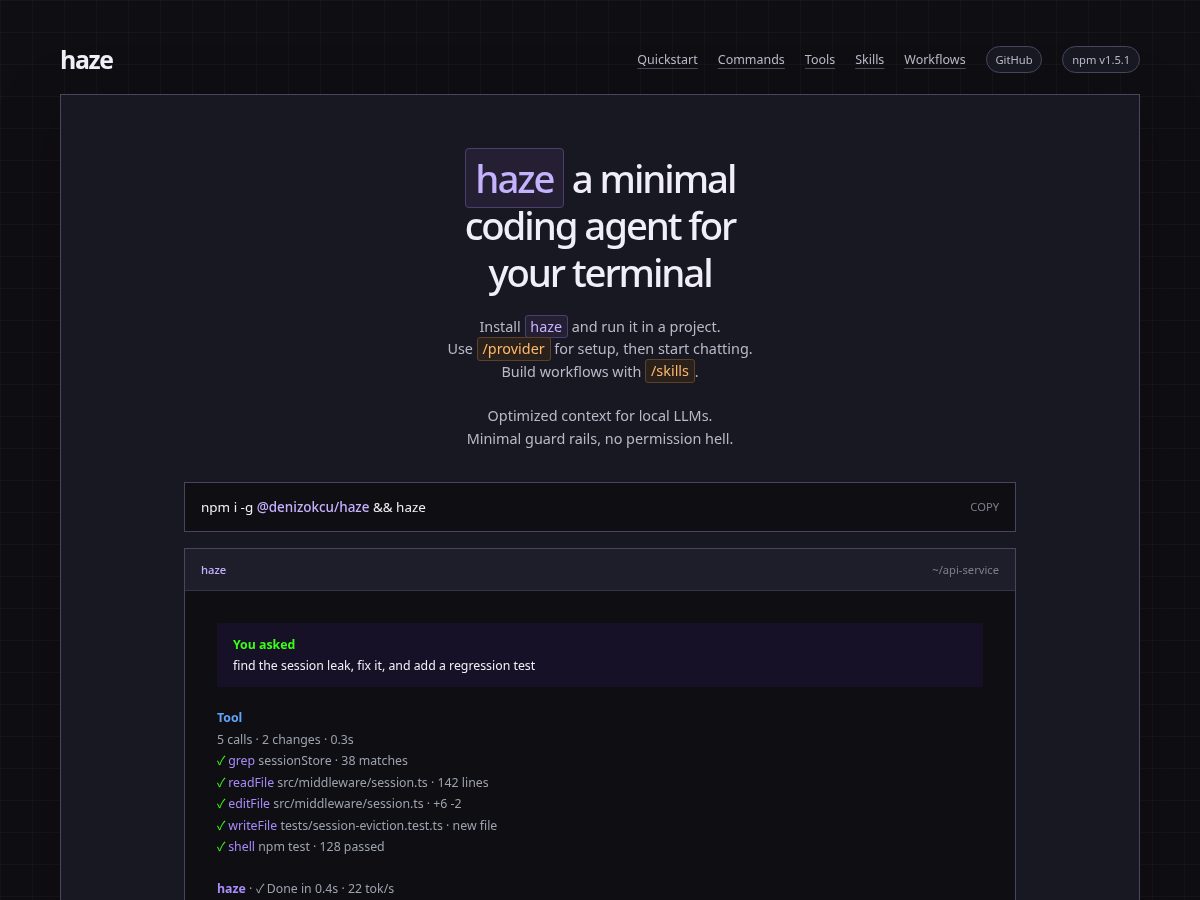This screenshot has width=1200, height=900.
Task: Open the GitHub button
Action: pos(1014,60)
